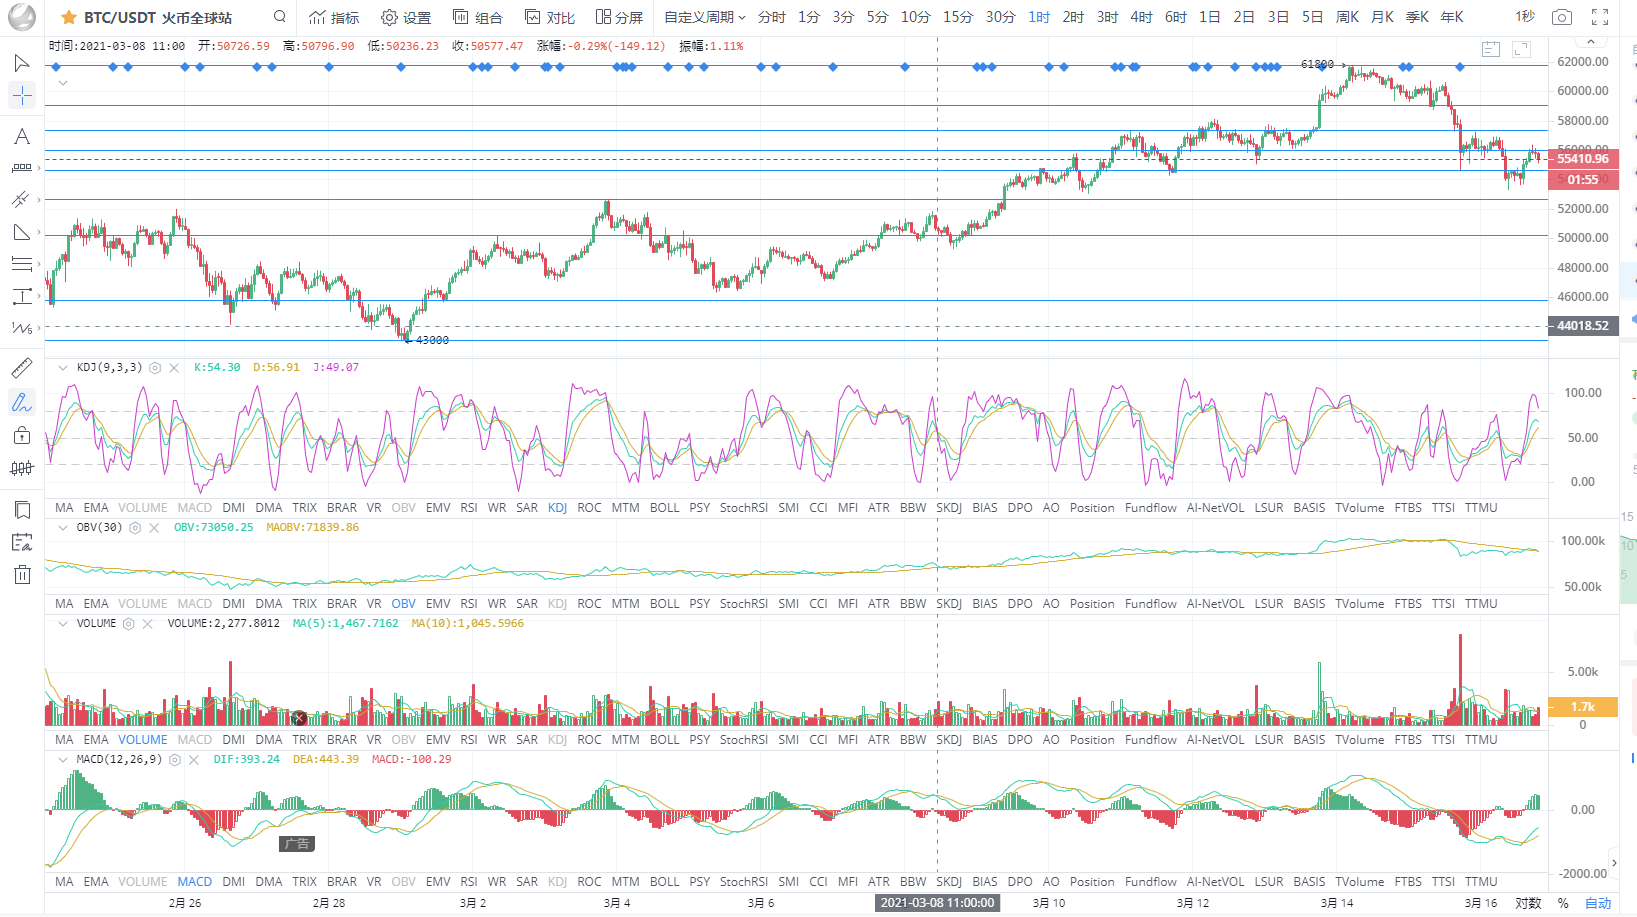Switch the MACD panel to BOLL
The image size is (1637, 917).
pos(664,881)
